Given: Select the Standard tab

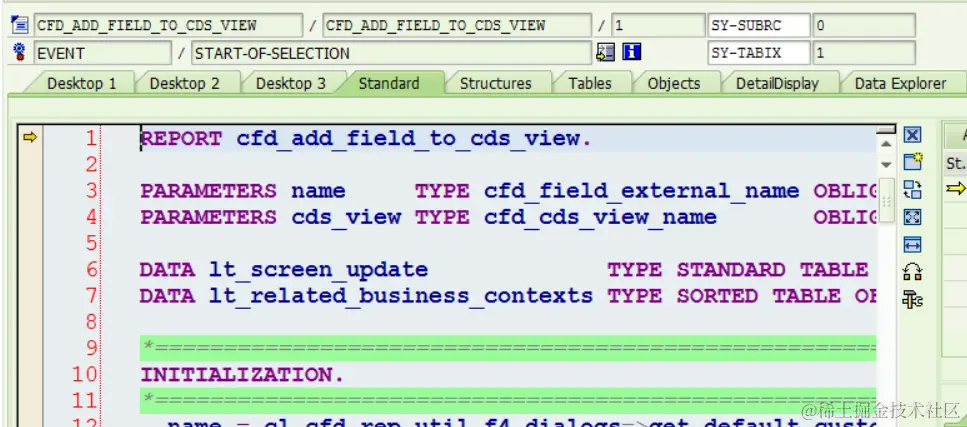Looking at the screenshot, I should (389, 83).
